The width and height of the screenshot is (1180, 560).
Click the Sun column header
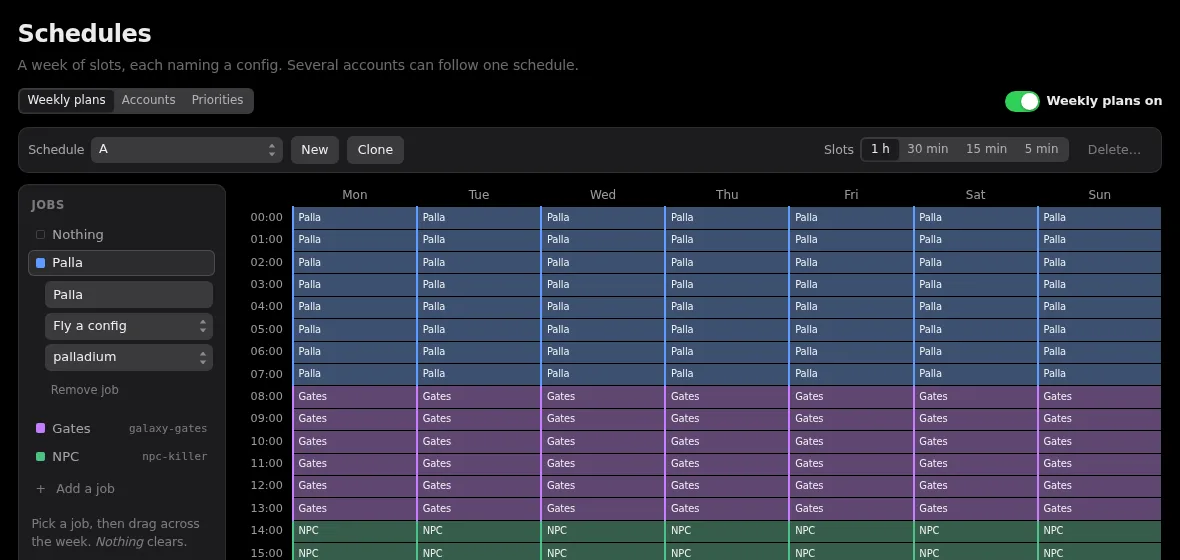pos(1099,195)
